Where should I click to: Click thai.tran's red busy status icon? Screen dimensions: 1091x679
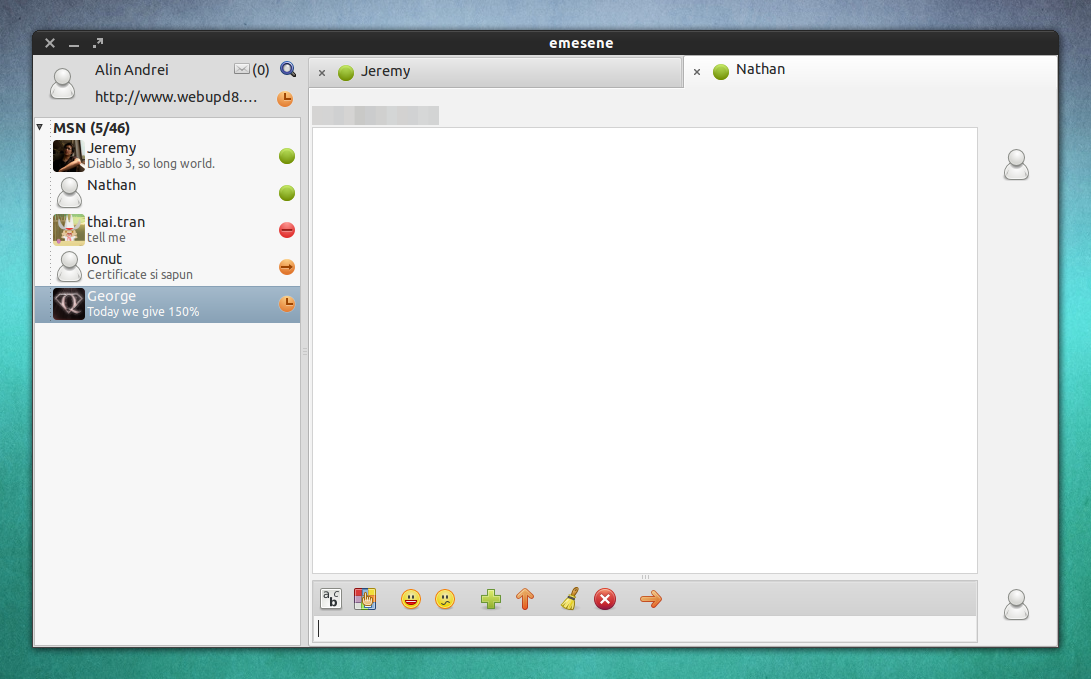[287, 230]
